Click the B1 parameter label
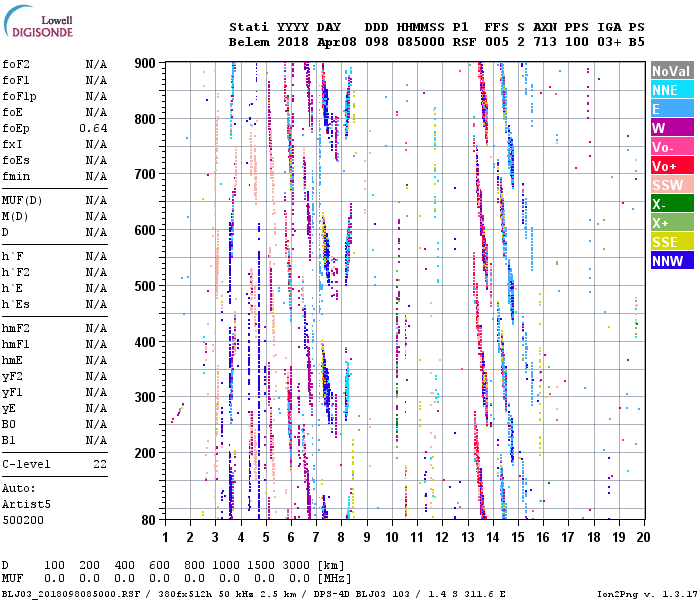Viewport: 700px width, 600px height. [x=9, y=440]
